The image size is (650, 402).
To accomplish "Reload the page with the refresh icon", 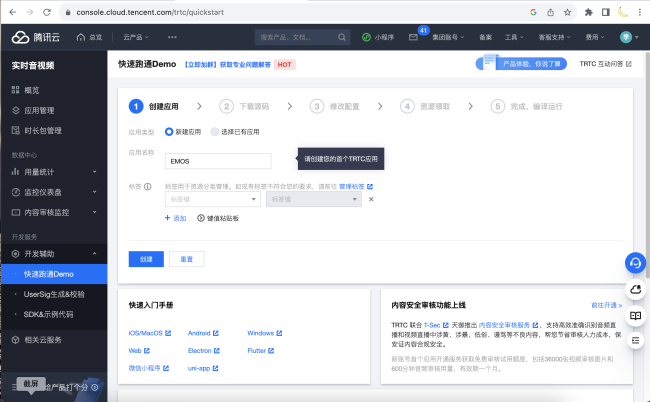I will [x=47, y=12].
